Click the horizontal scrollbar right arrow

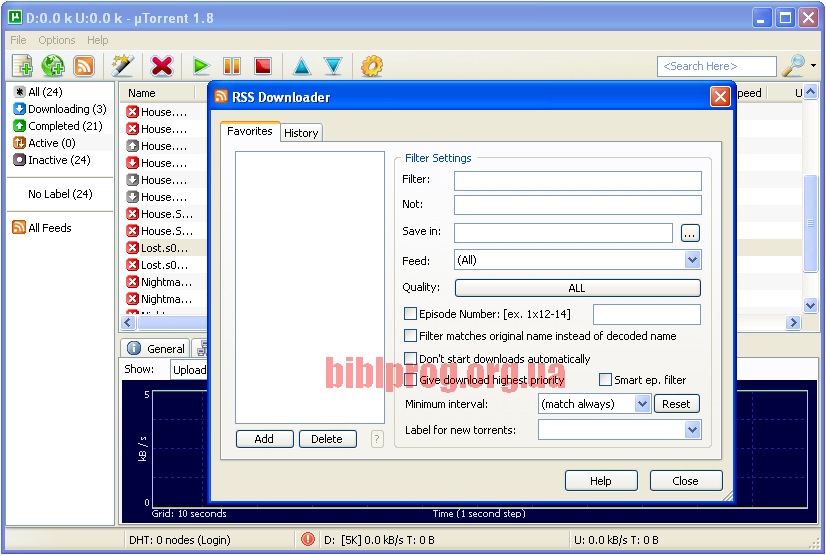793,322
